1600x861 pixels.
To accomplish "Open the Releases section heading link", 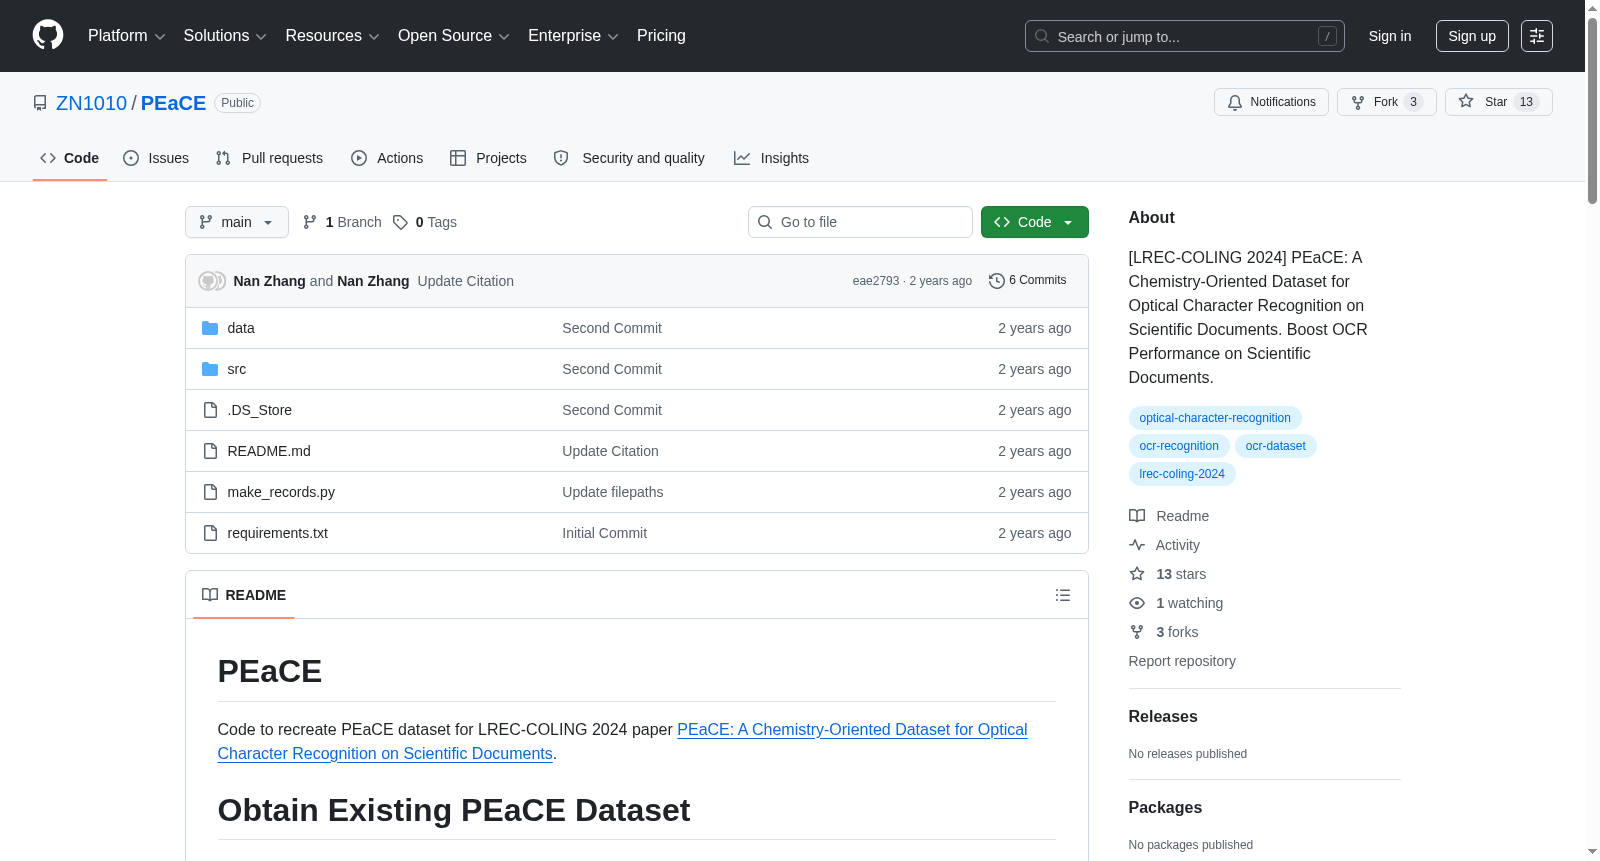I will (1163, 717).
